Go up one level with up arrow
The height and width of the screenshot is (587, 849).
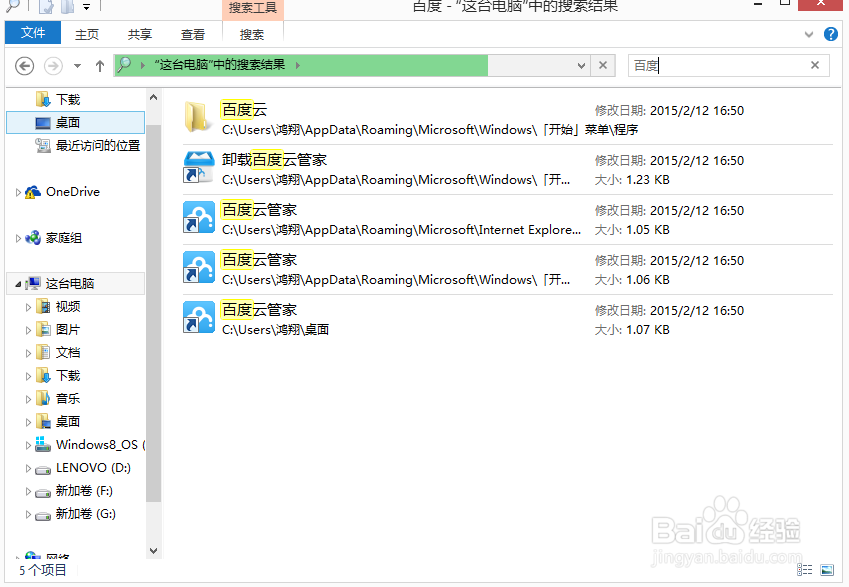click(x=100, y=66)
